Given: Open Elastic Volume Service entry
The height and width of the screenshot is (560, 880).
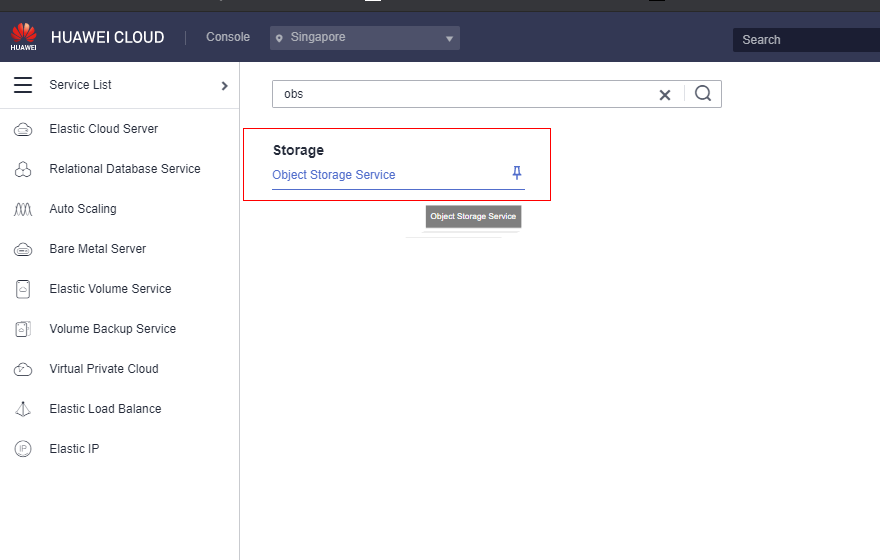Looking at the screenshot, I should pyautogui.click(x=111, y=289).
